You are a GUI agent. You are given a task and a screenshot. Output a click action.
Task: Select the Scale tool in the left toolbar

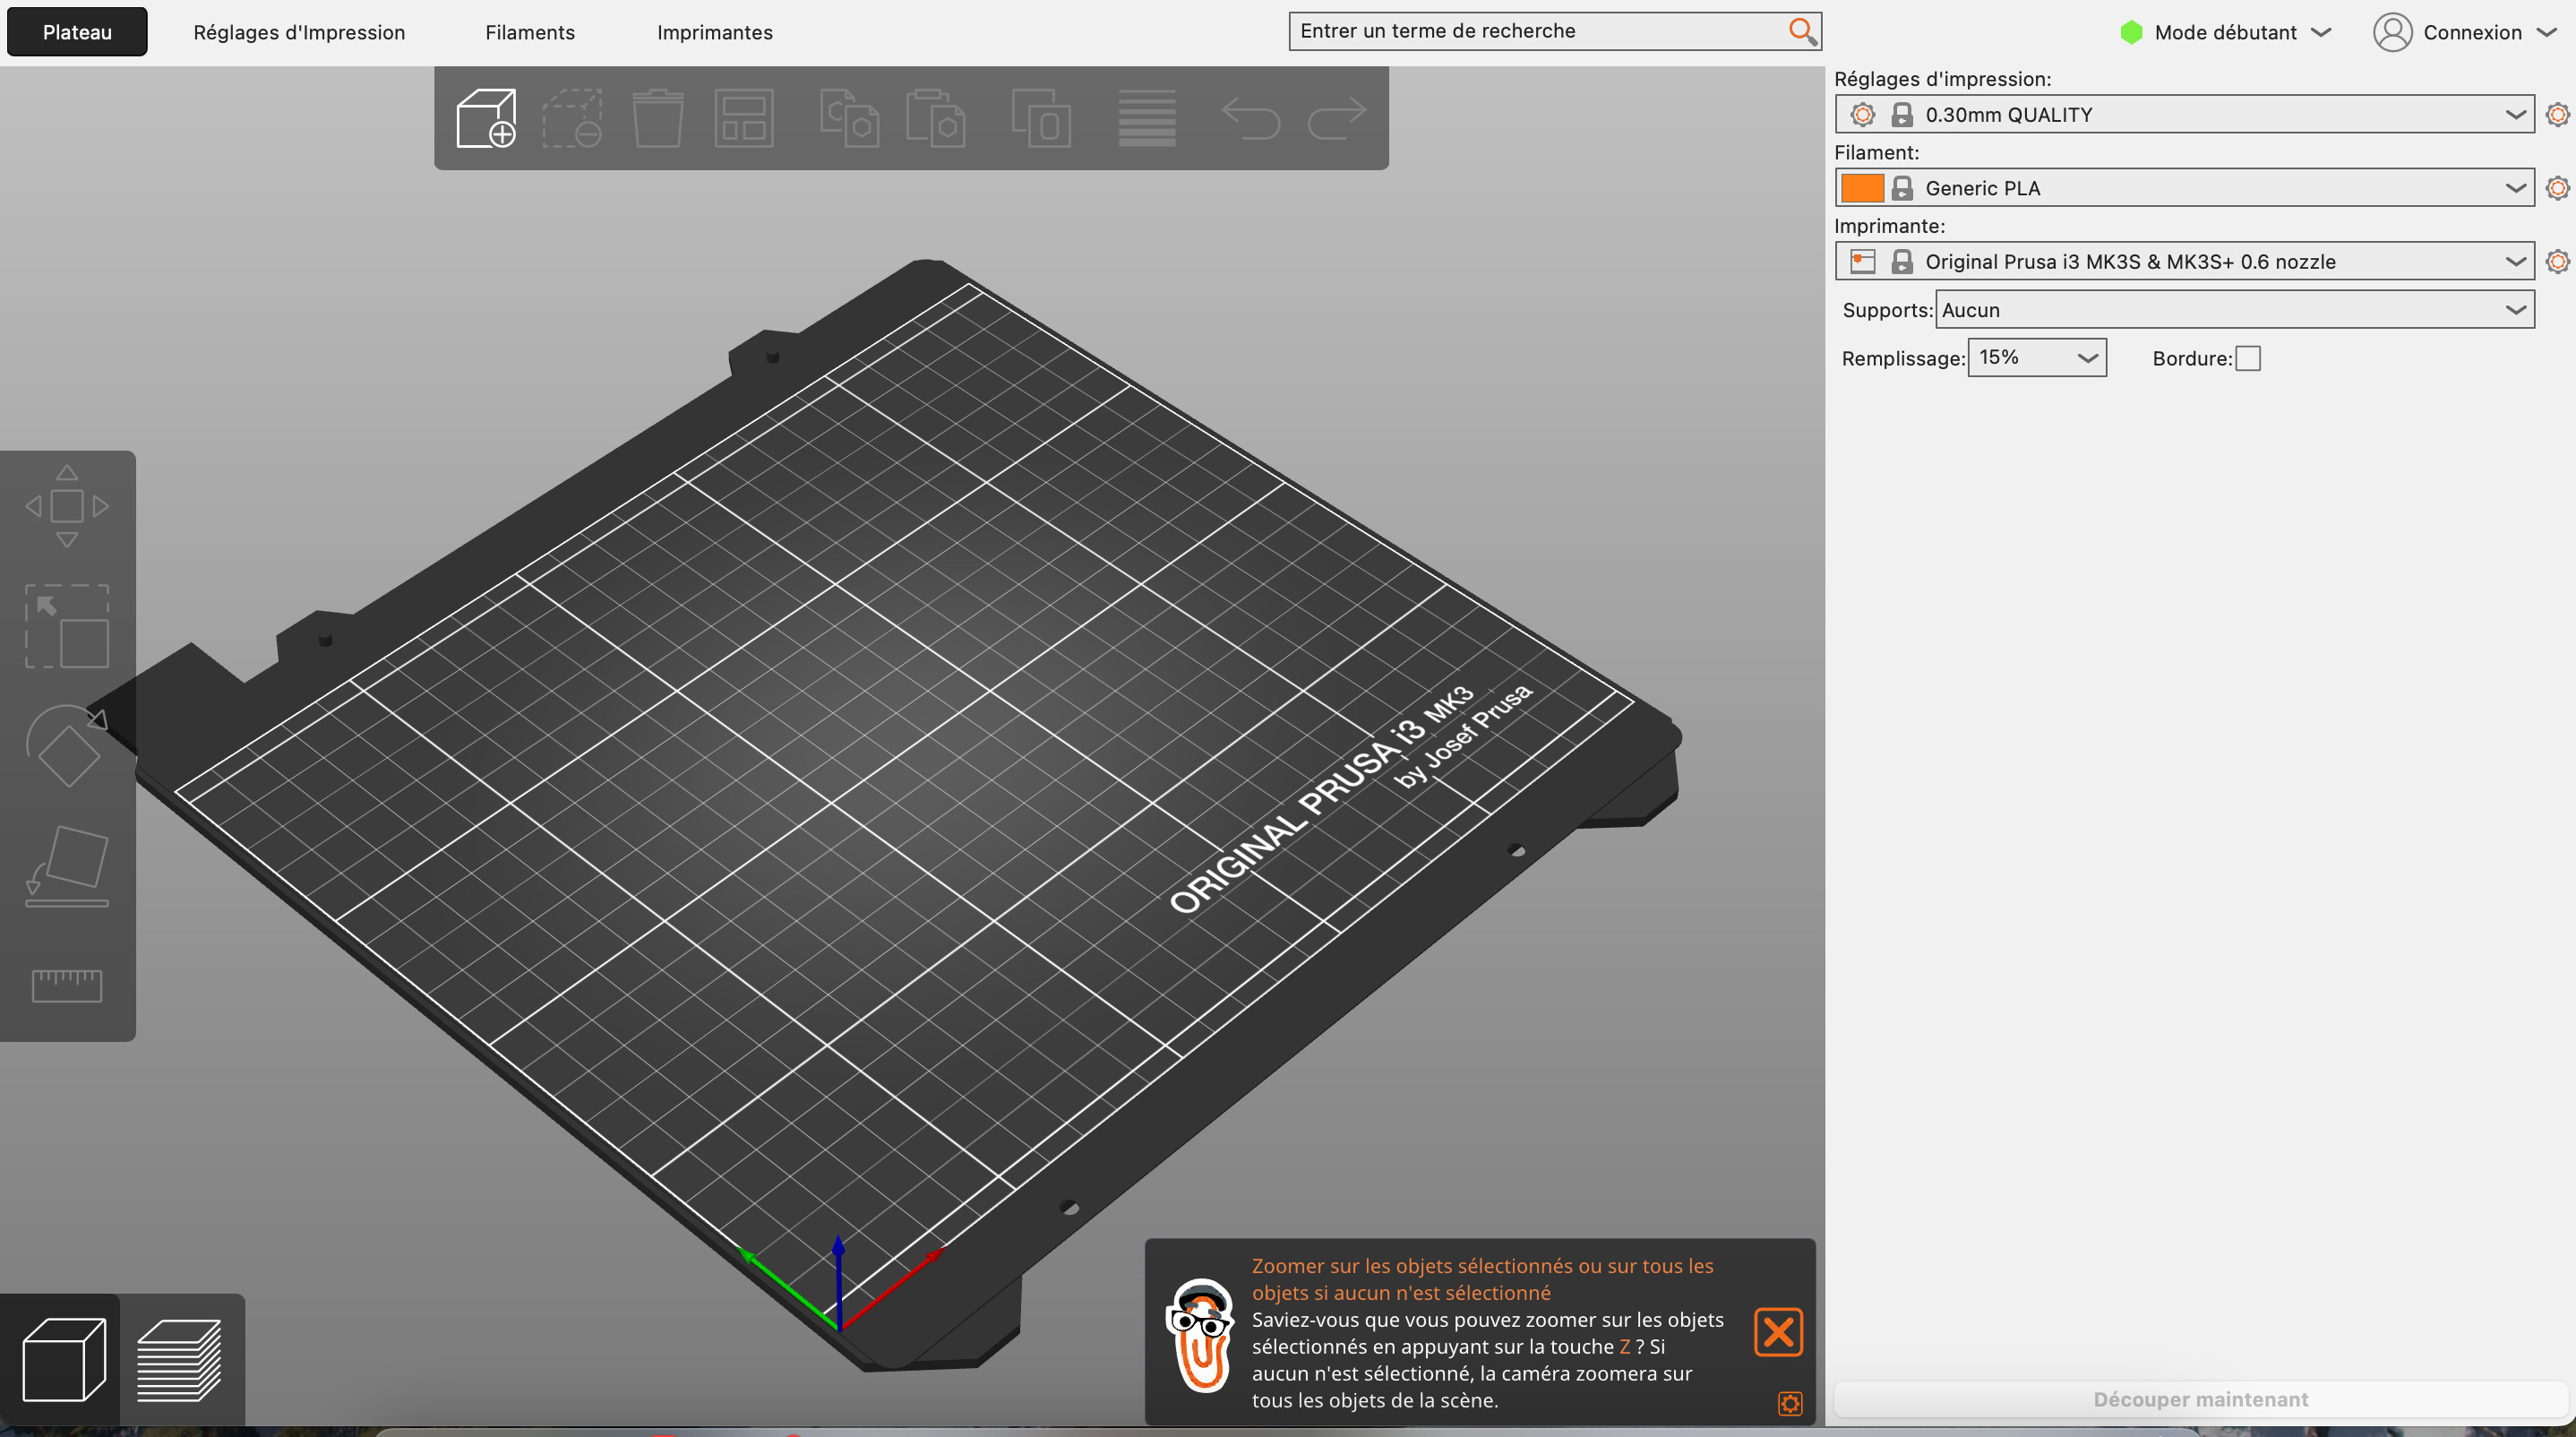(67, 626)
